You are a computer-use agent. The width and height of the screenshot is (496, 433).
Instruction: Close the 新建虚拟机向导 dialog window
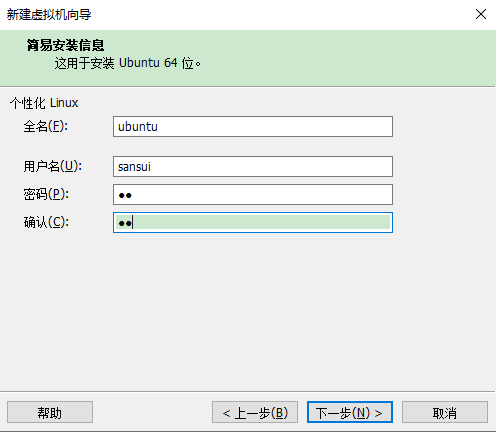coord(481,14)
